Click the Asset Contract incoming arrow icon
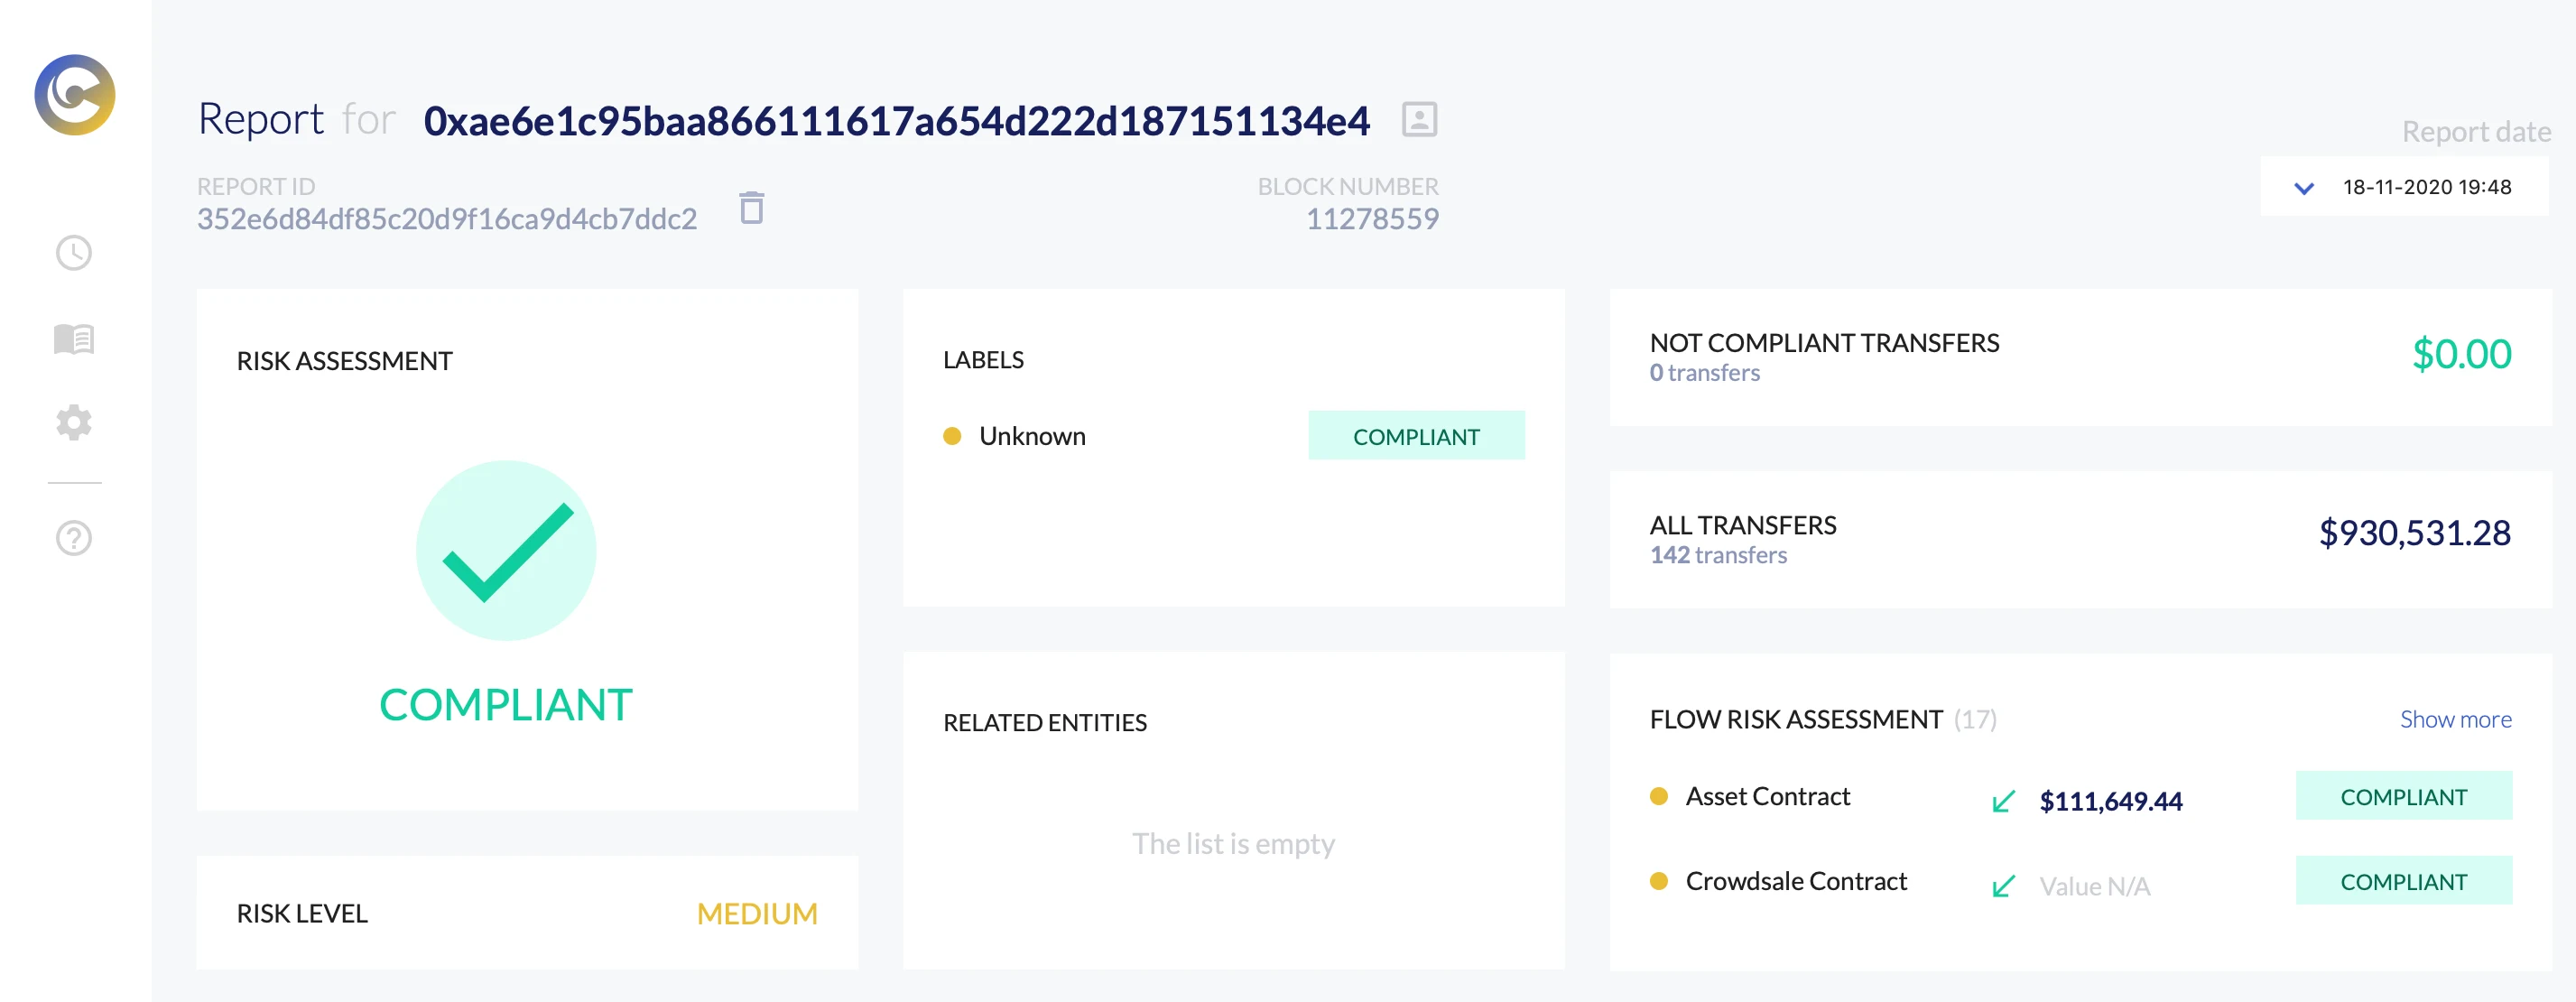Image resolution: width=2576 pixels, height=1002 pixels. [x=2003, y=801]
